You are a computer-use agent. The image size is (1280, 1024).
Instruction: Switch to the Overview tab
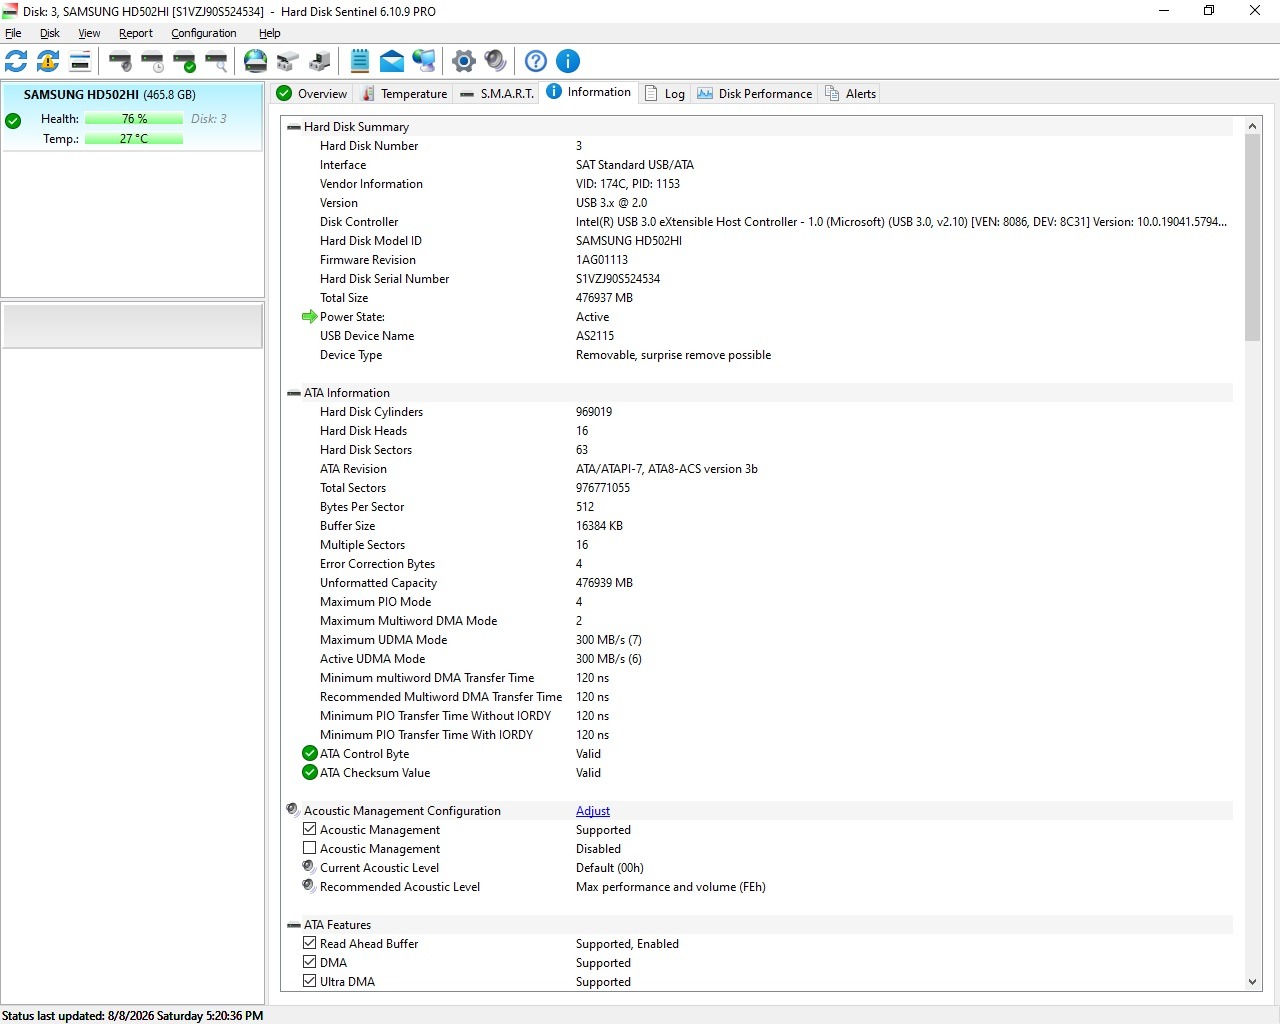pyautogui.click(x=312, y=94)
